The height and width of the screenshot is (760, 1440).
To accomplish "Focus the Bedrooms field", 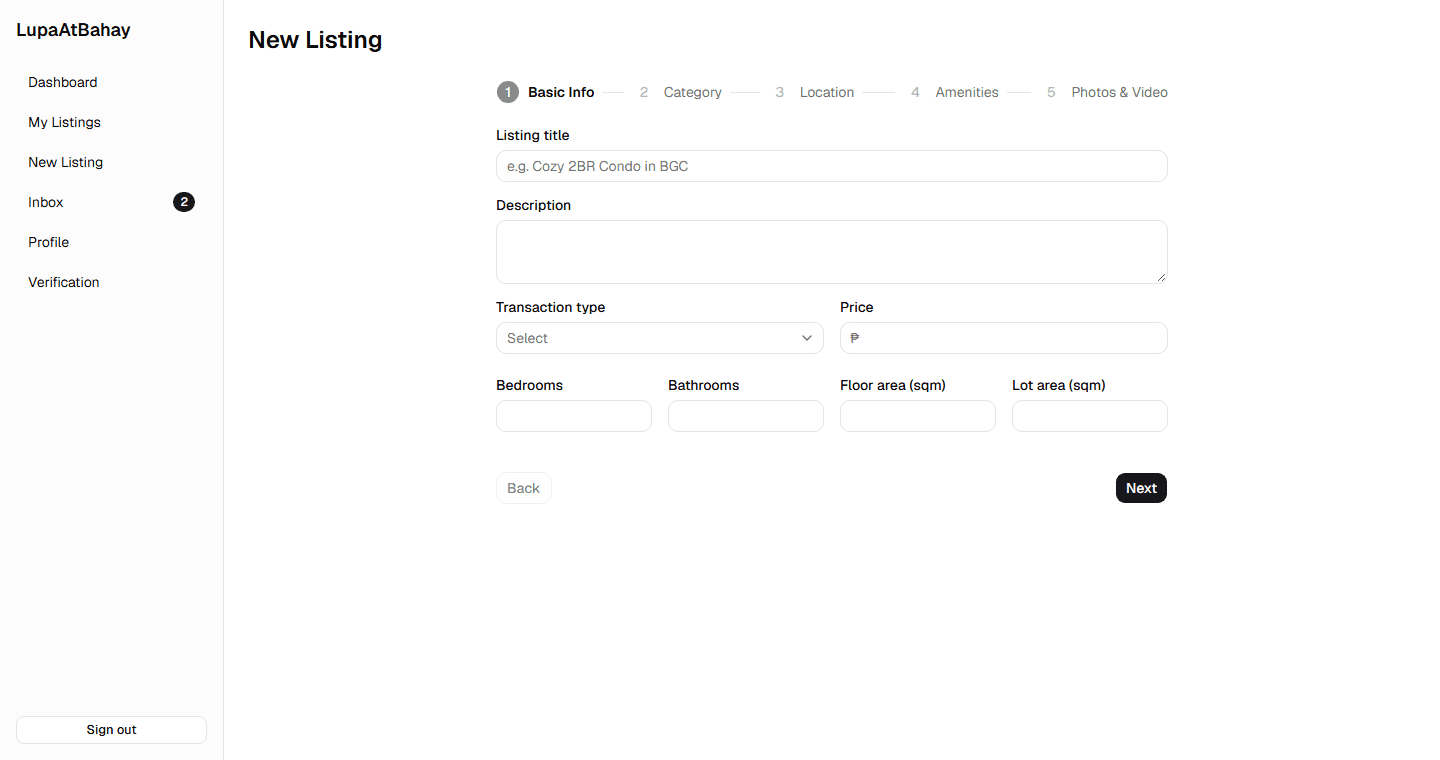I will [x=574, y=416].
